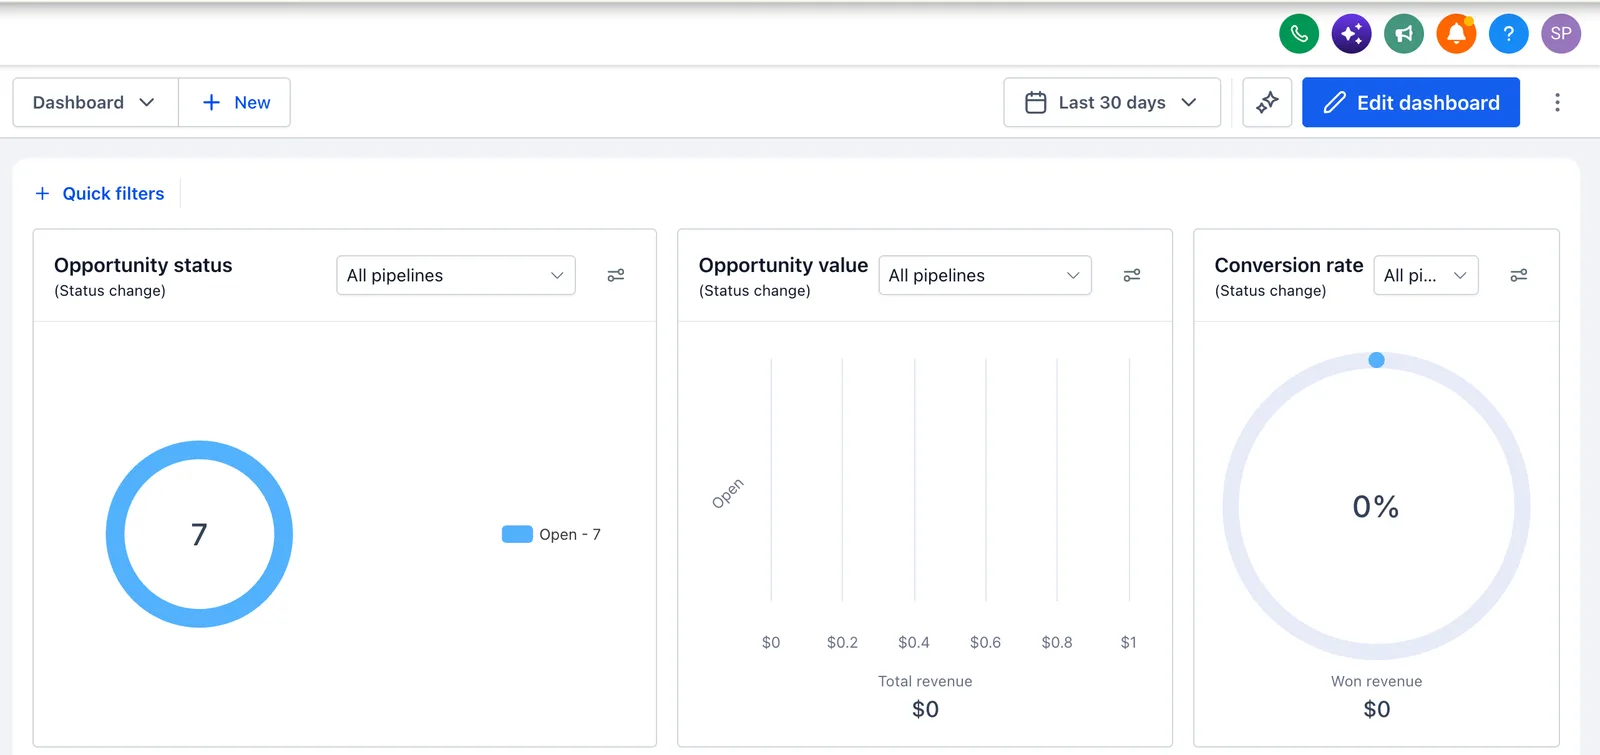Click the Total revenue label

[x=925, y=681]
